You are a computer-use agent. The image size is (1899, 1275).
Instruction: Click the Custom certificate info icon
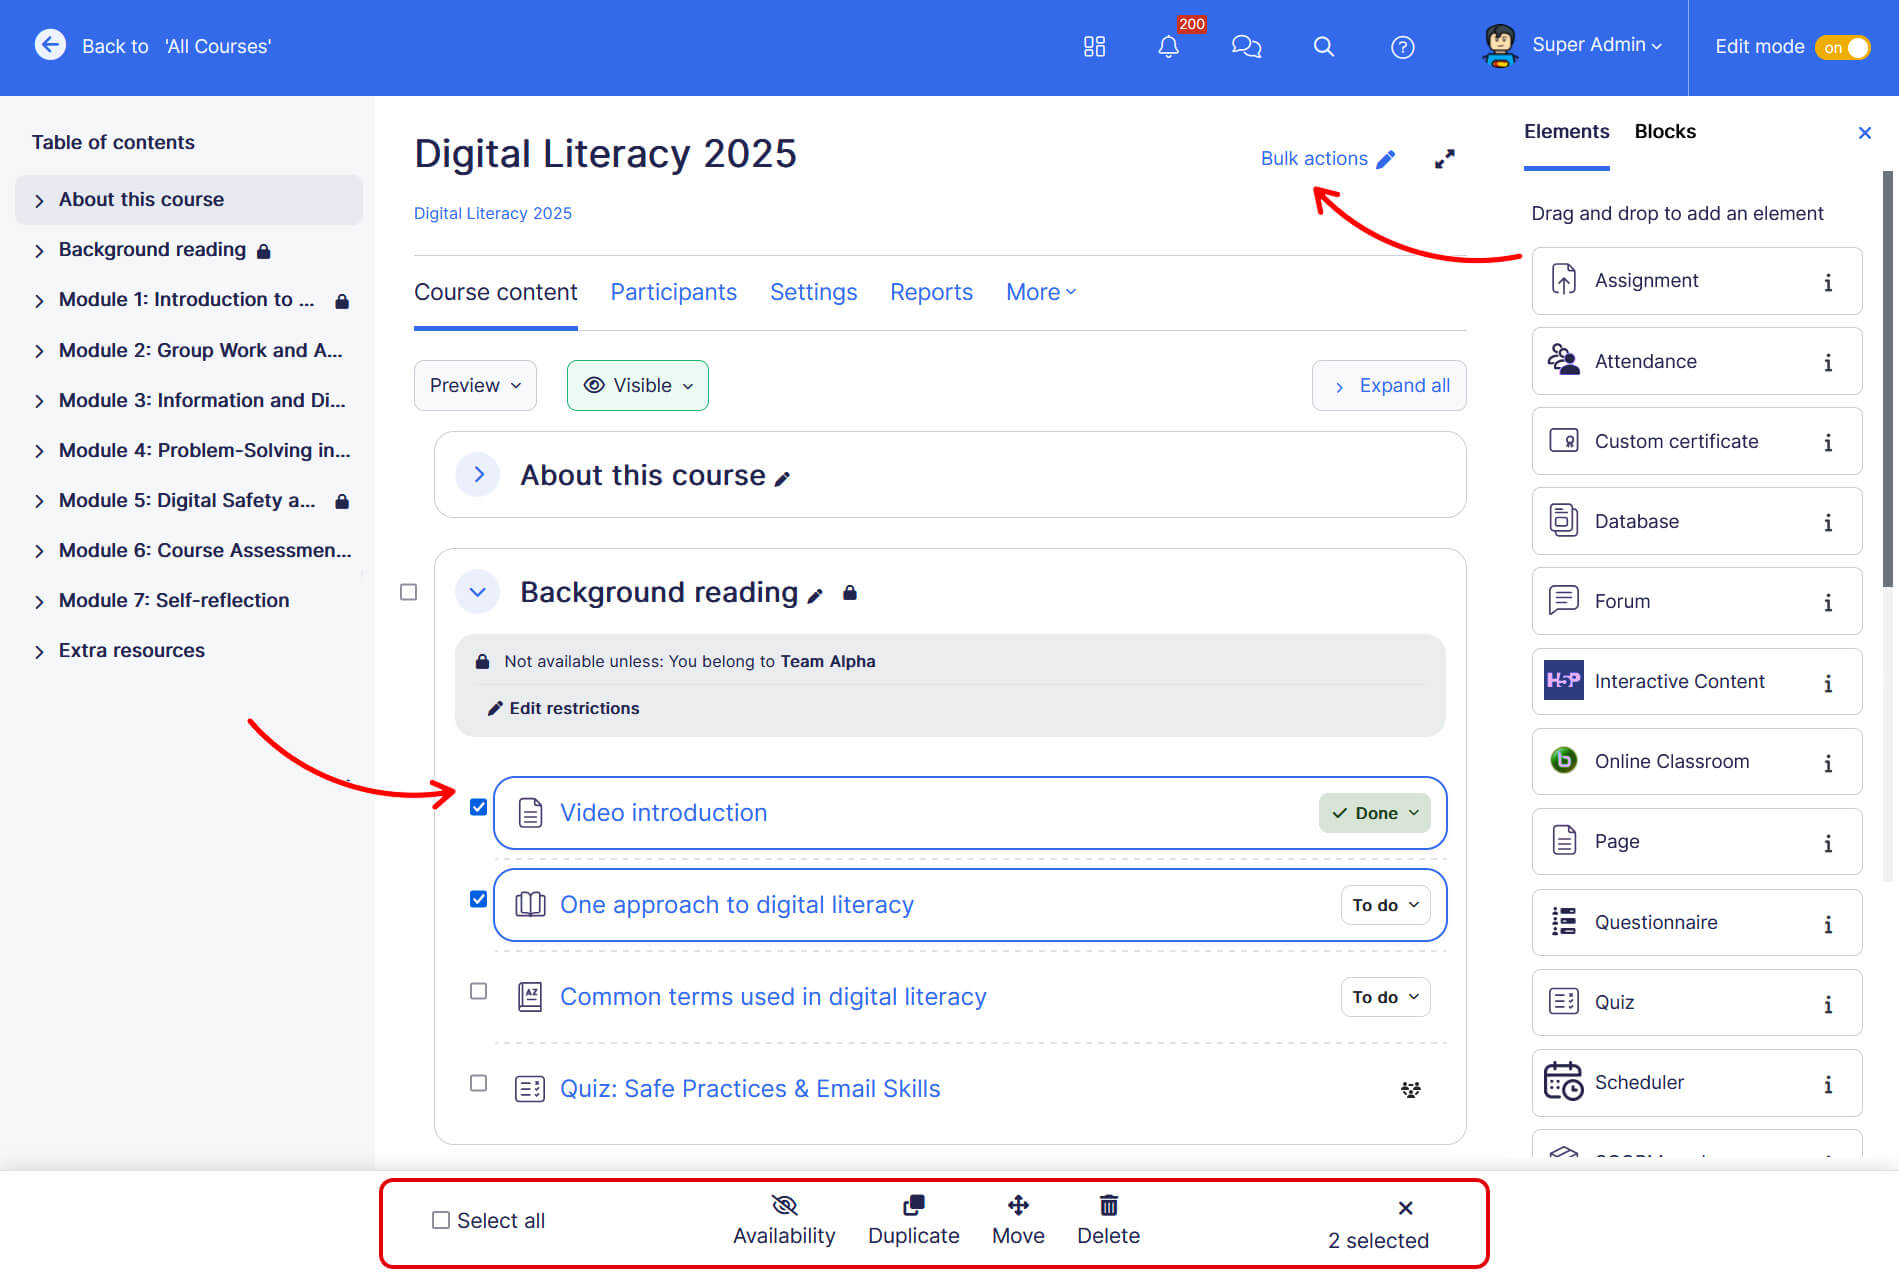click(1828, 443)
